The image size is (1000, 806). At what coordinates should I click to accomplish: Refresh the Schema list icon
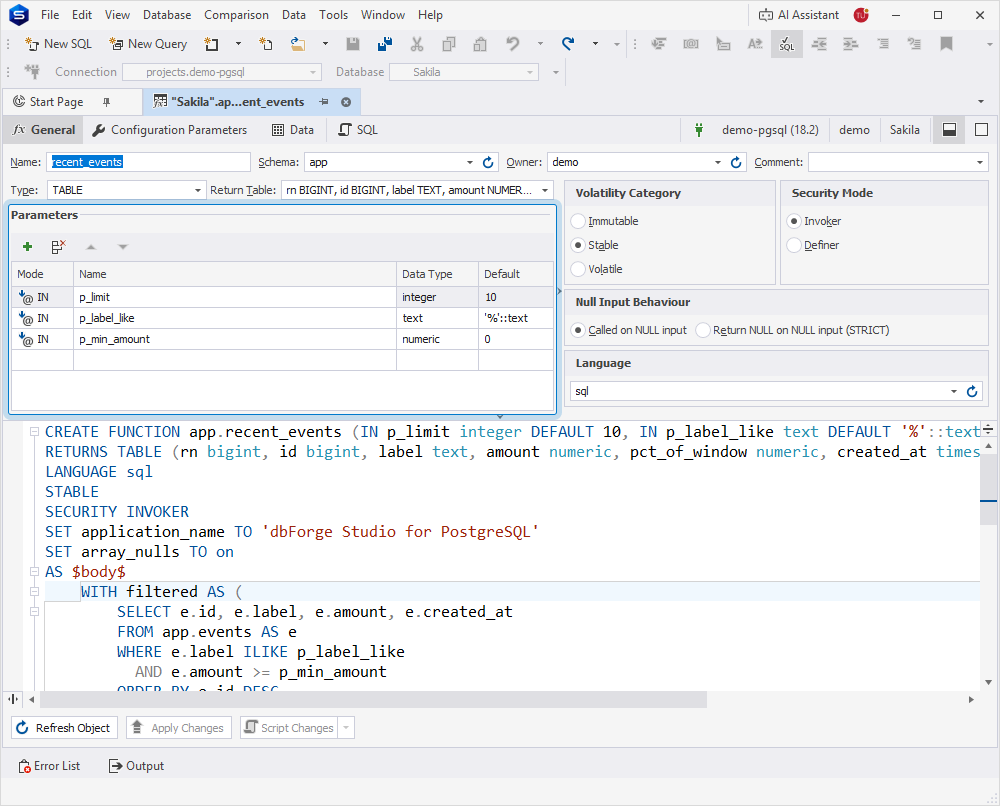[x=489, y=163]
